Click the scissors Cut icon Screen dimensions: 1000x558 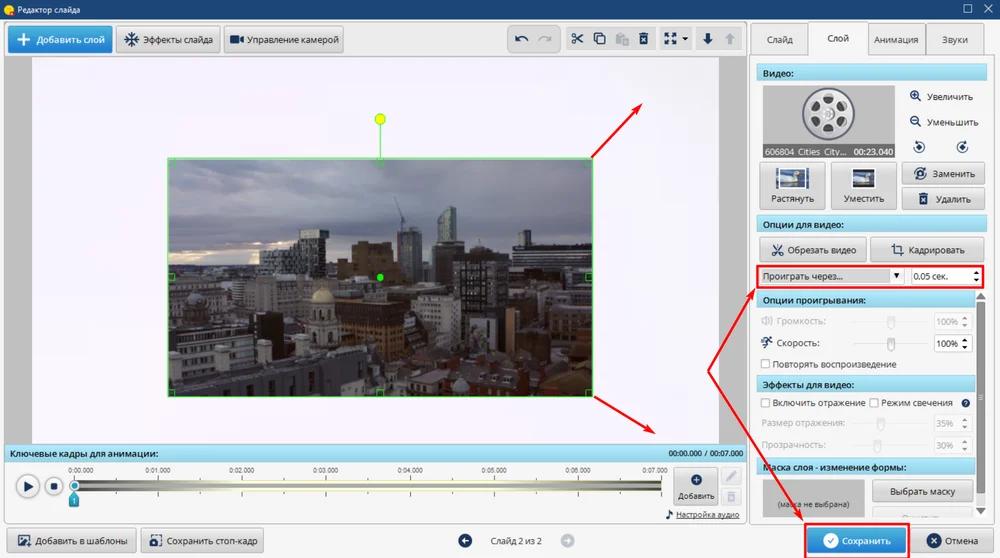(x=576, y=40)
